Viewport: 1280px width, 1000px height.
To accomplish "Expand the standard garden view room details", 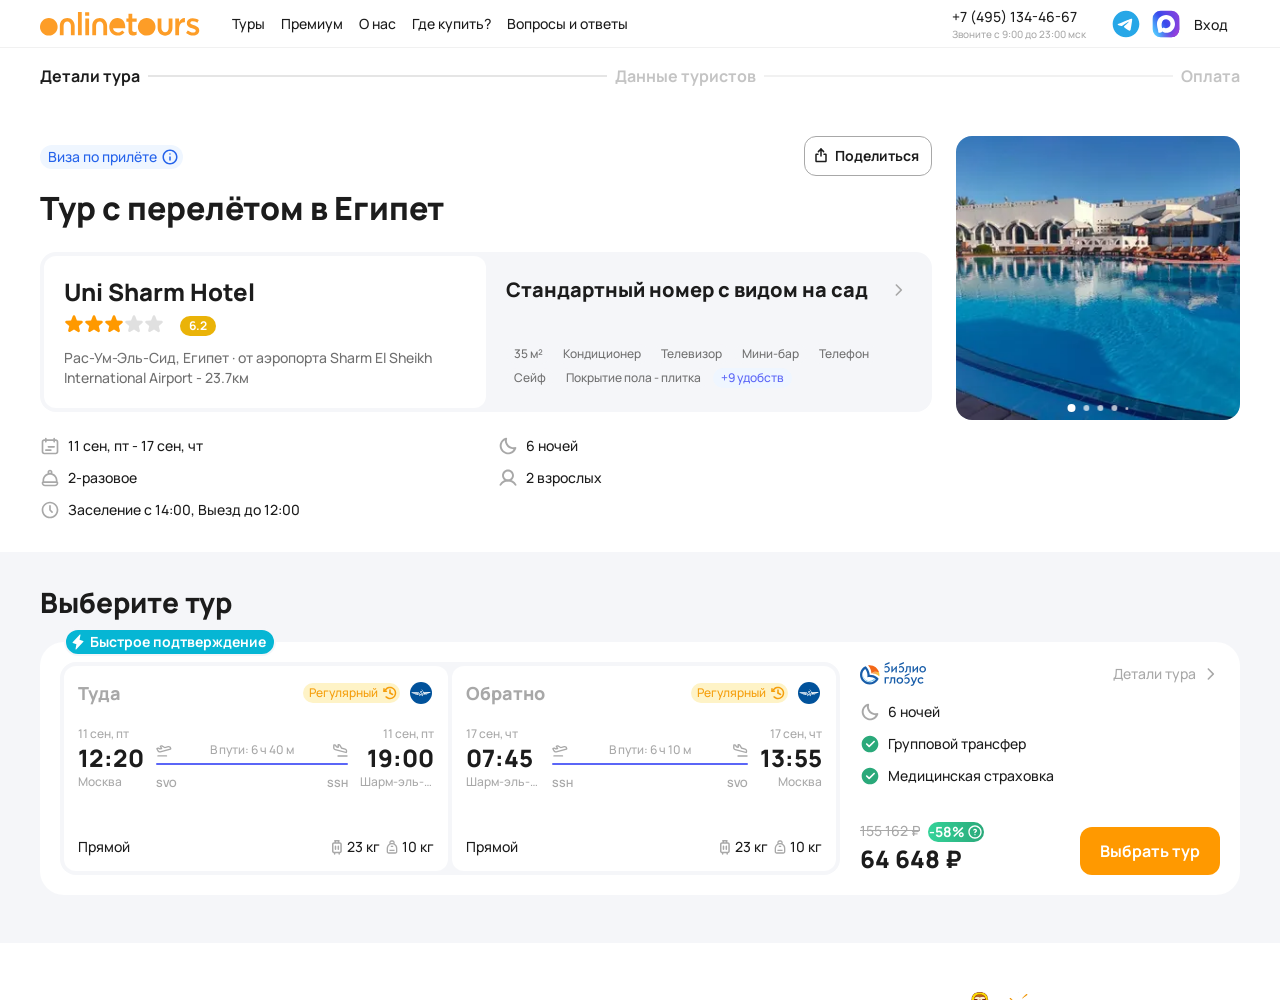I will 899,290.
